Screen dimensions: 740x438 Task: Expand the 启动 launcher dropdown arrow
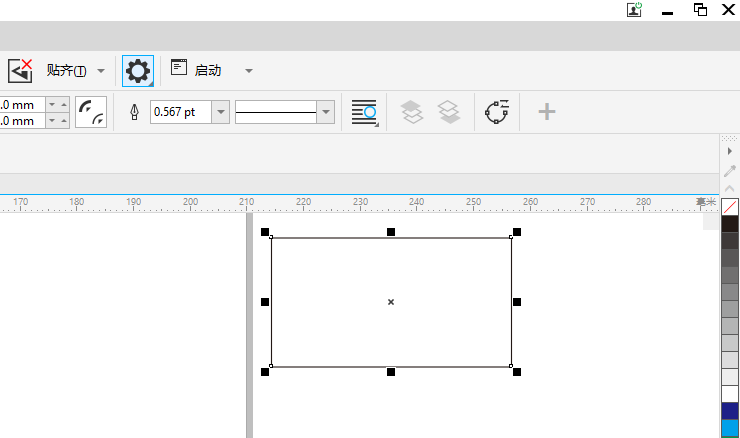tap(249, 71)
